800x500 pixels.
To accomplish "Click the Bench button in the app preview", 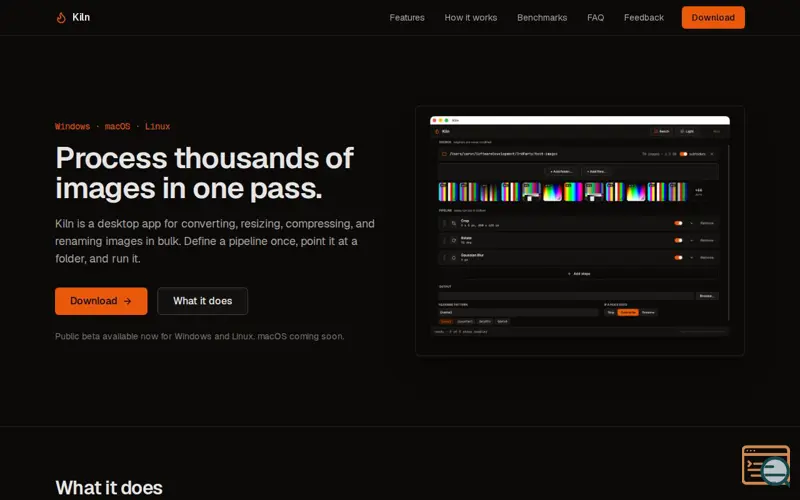I will (661, 132).
